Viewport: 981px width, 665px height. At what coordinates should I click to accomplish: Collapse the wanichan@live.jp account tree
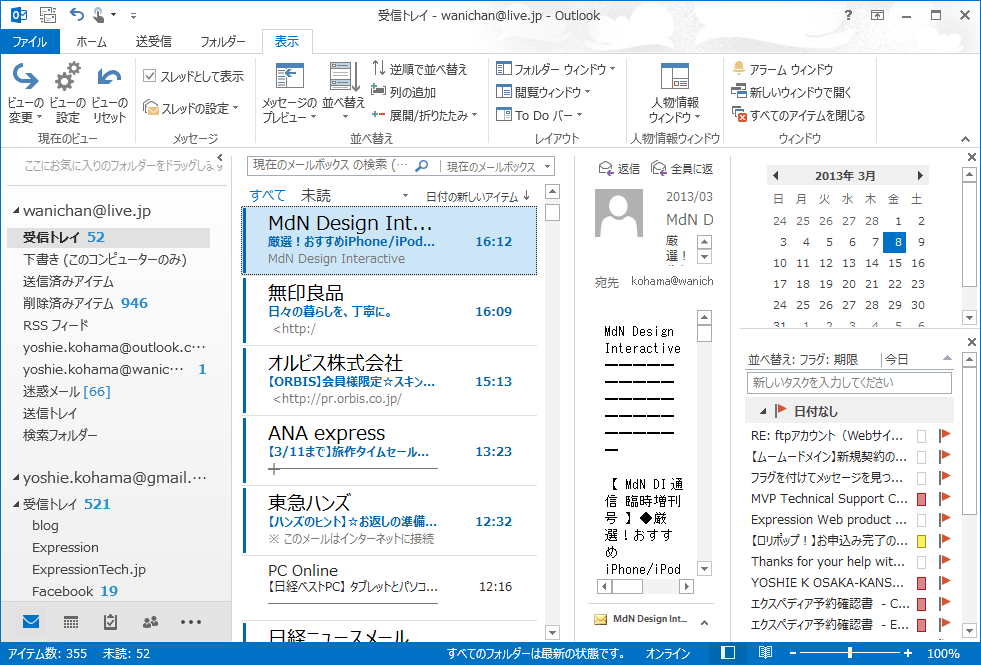[16, 211]
